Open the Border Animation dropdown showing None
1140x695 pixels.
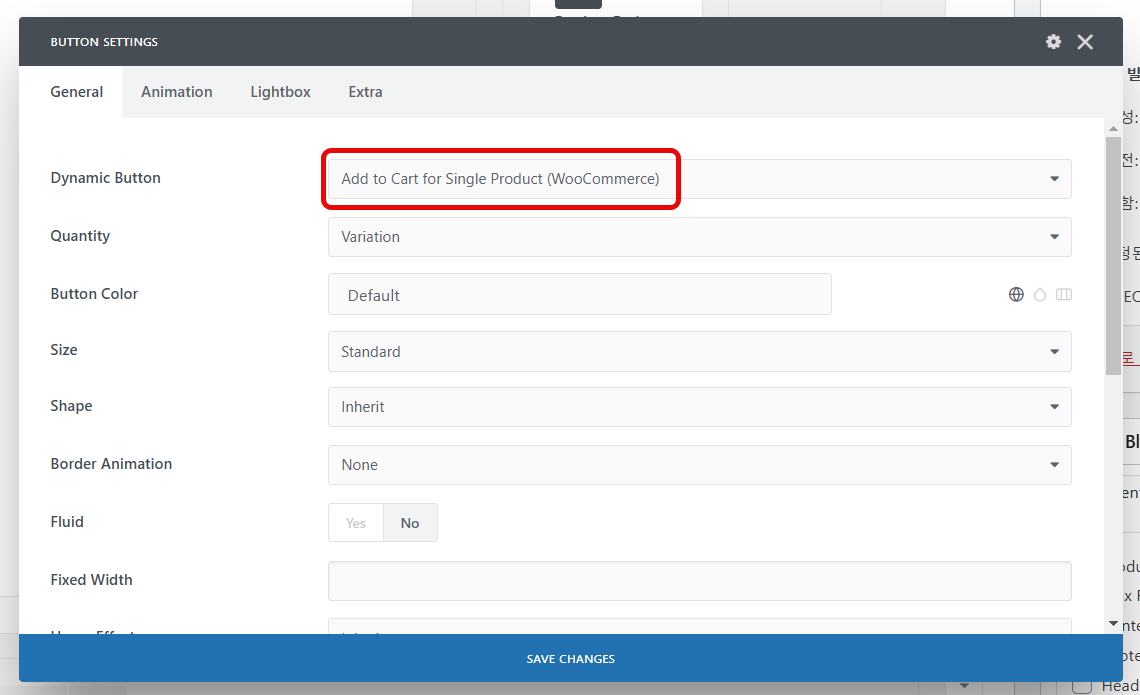pos(699,465)
